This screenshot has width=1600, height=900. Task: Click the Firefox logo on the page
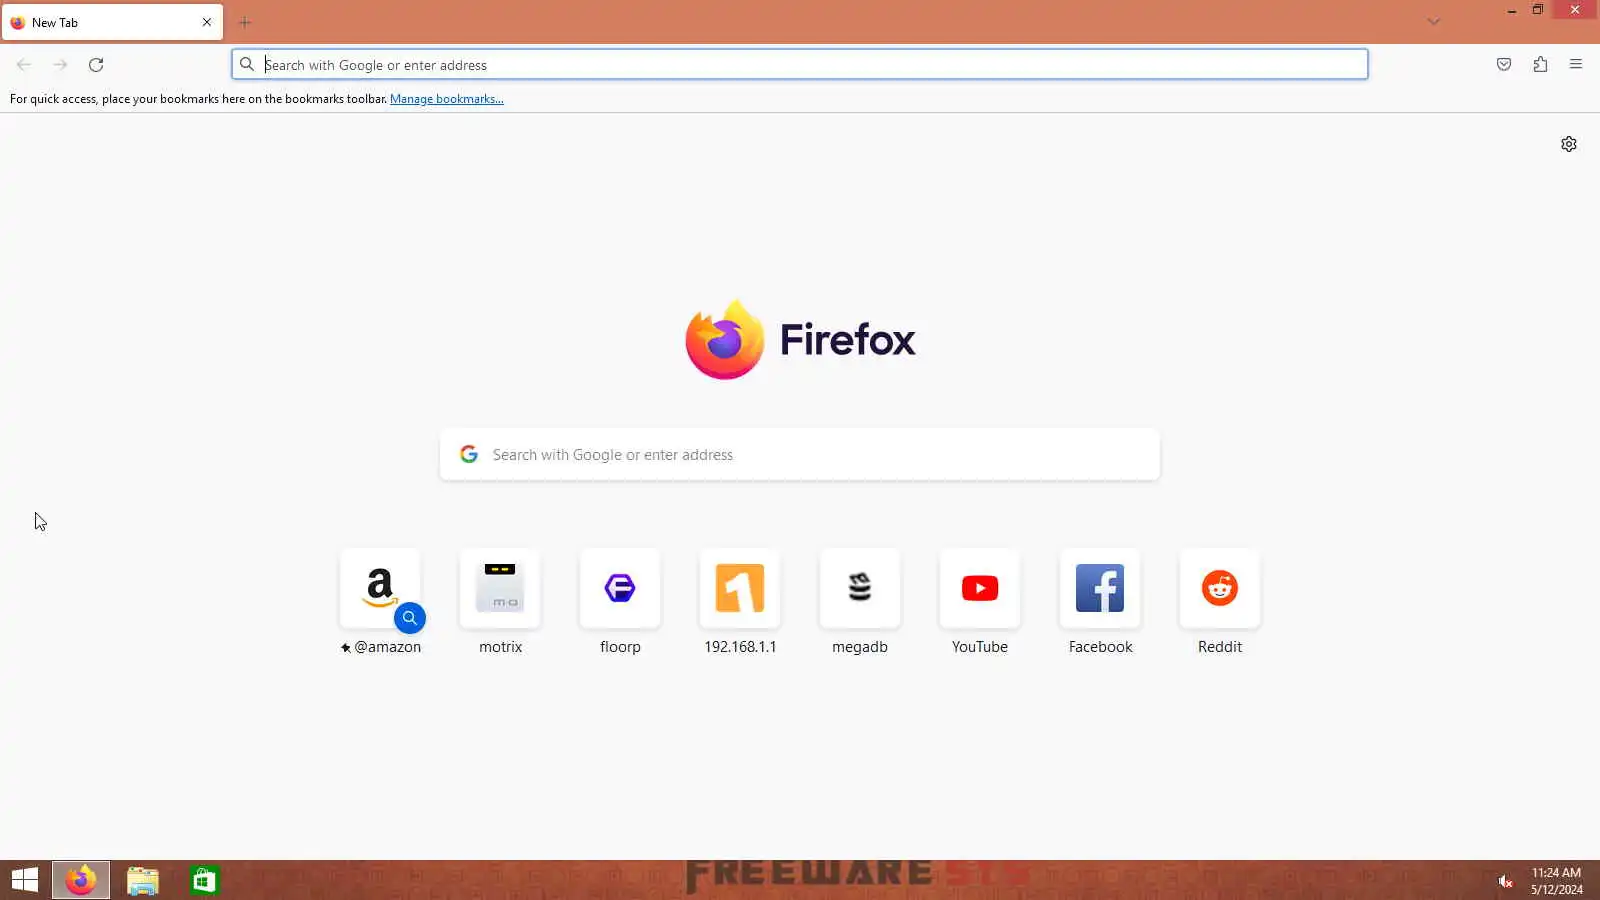[x=800, y=340]
